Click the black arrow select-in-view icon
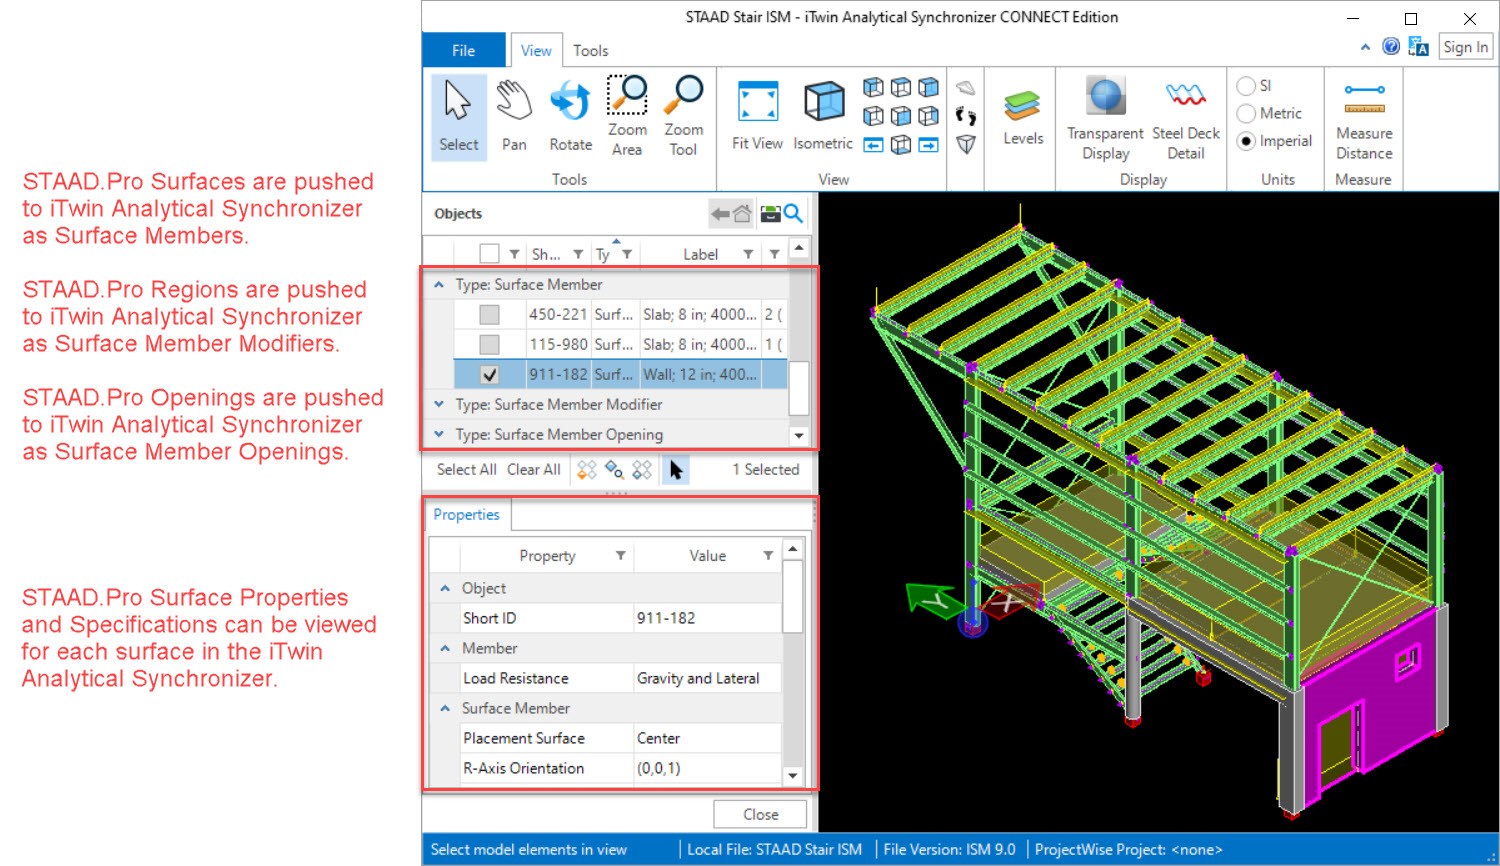Viewport: 1500px width, 866px height. (x=675, y=470)
